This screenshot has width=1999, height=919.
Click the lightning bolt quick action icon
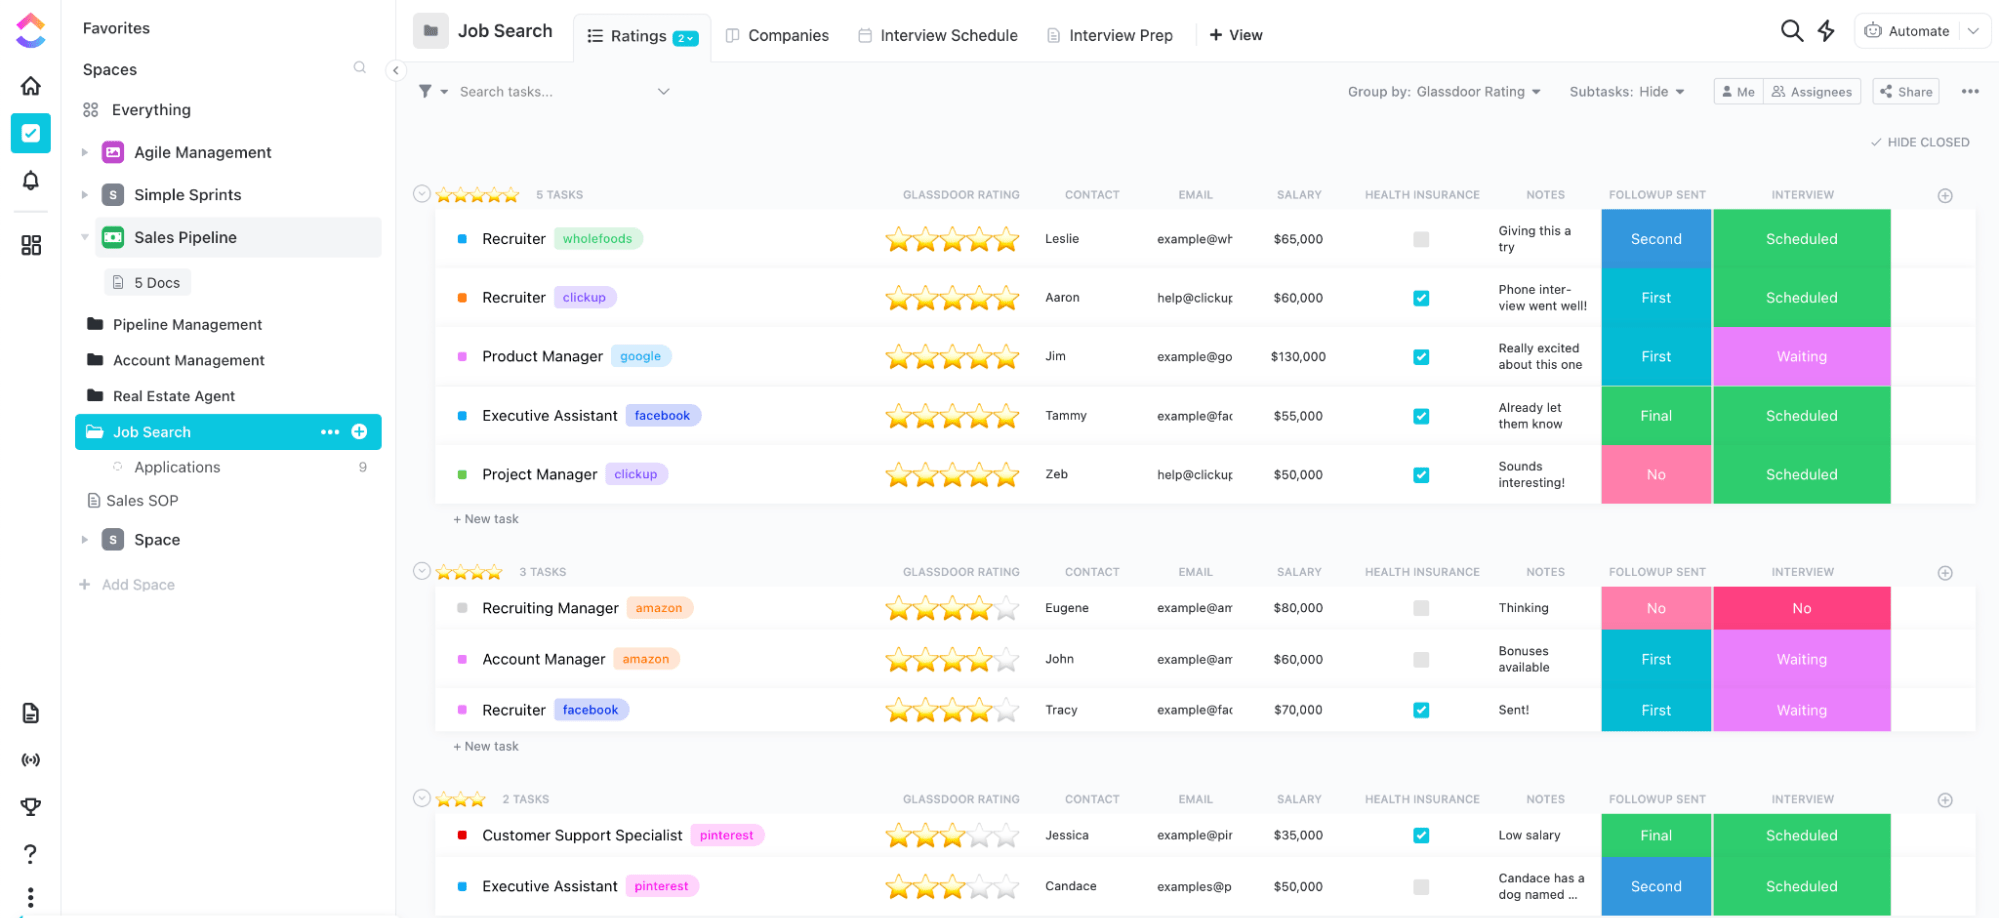1826,31
